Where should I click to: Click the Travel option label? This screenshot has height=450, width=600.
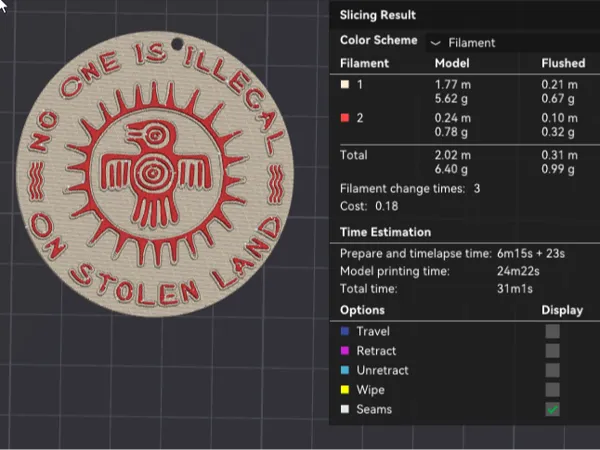click(373, 331)
